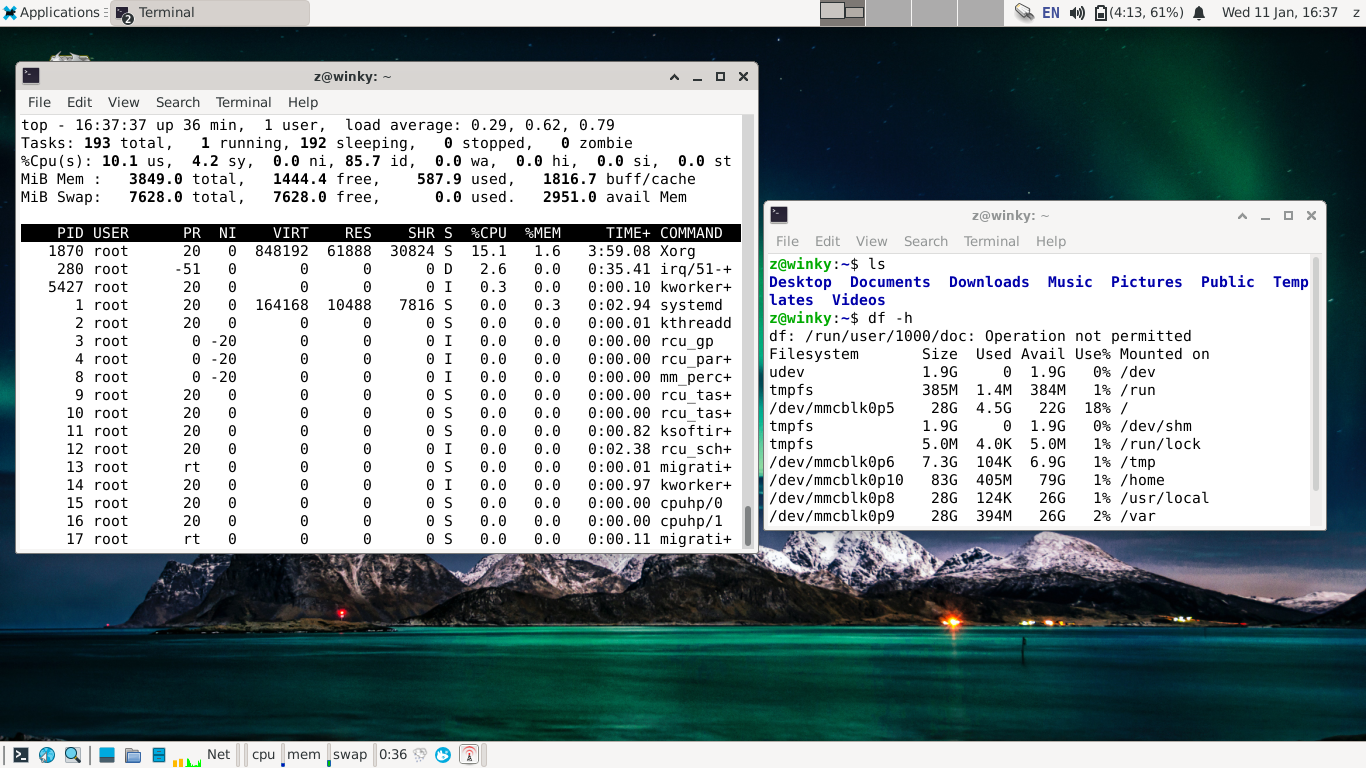Roll up the df terminal window
The height and width of the screenshot is (768, 1366).
pos(1242,215)
